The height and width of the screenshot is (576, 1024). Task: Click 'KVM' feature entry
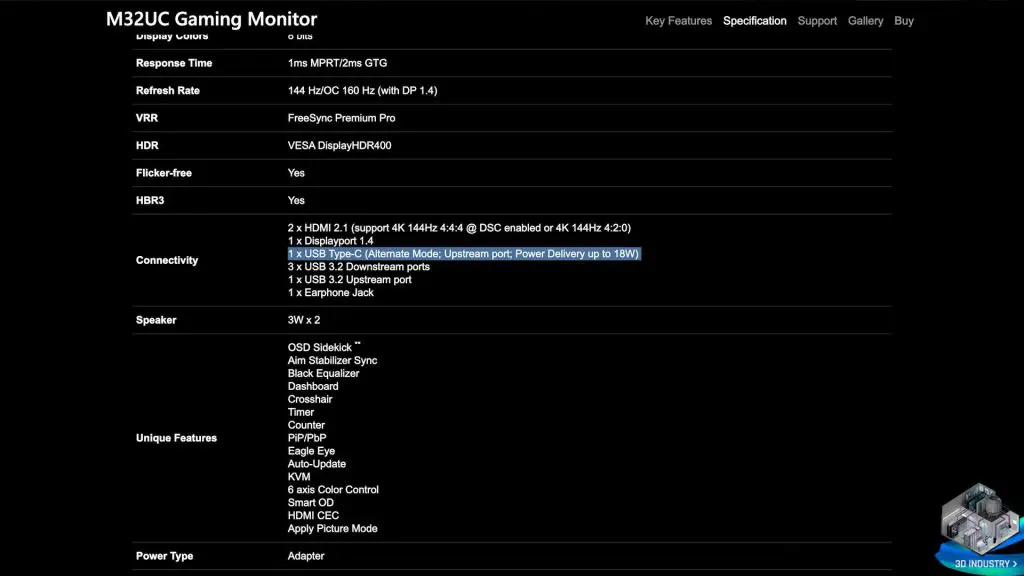[299, 477]
